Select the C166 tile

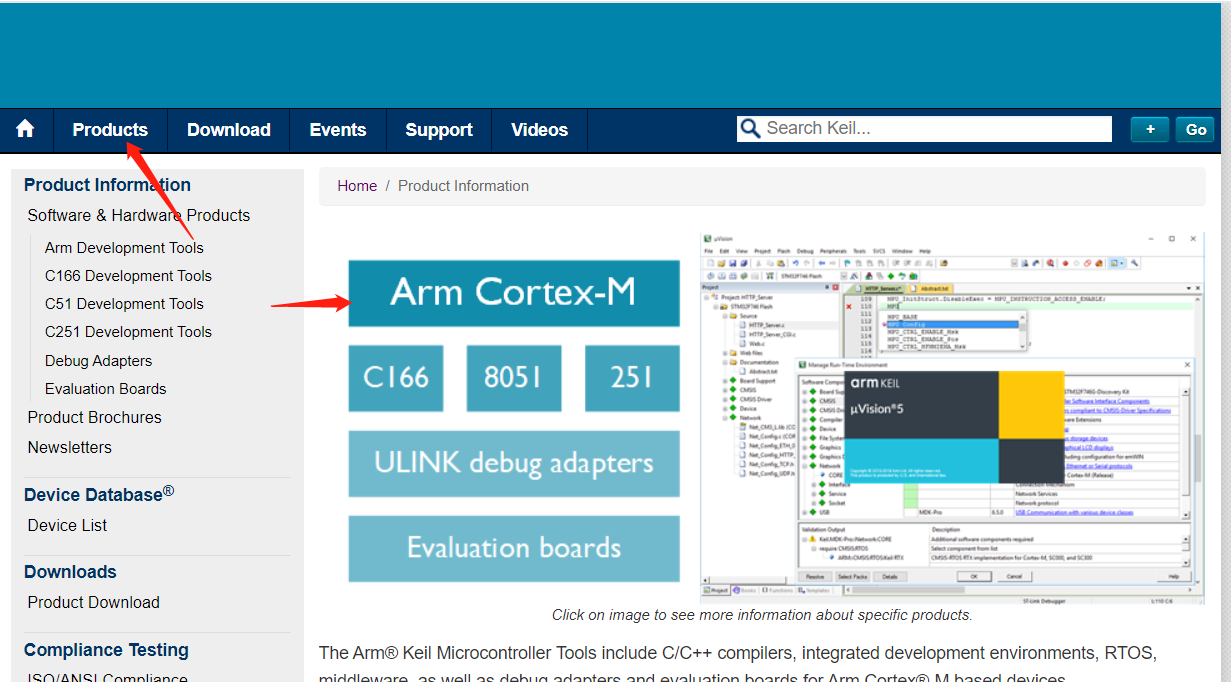(x=396, y=378)
